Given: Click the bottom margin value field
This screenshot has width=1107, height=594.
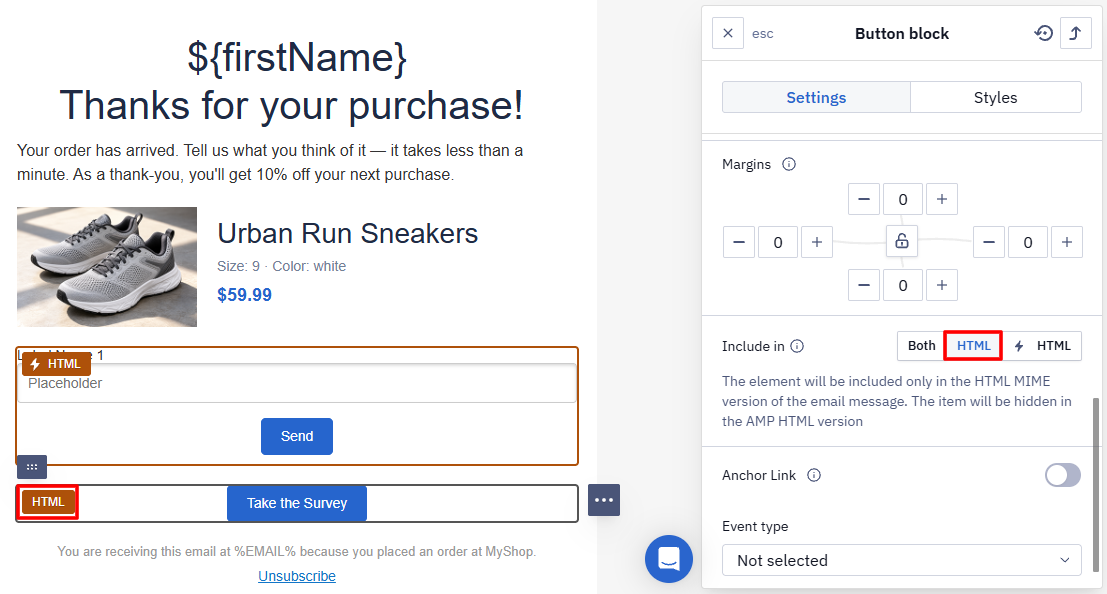Looking at the screenshot, I should (903, 285).
